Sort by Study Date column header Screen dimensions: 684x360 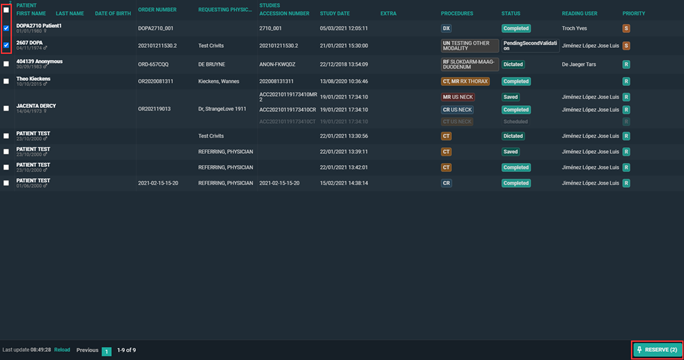point(335,14)
